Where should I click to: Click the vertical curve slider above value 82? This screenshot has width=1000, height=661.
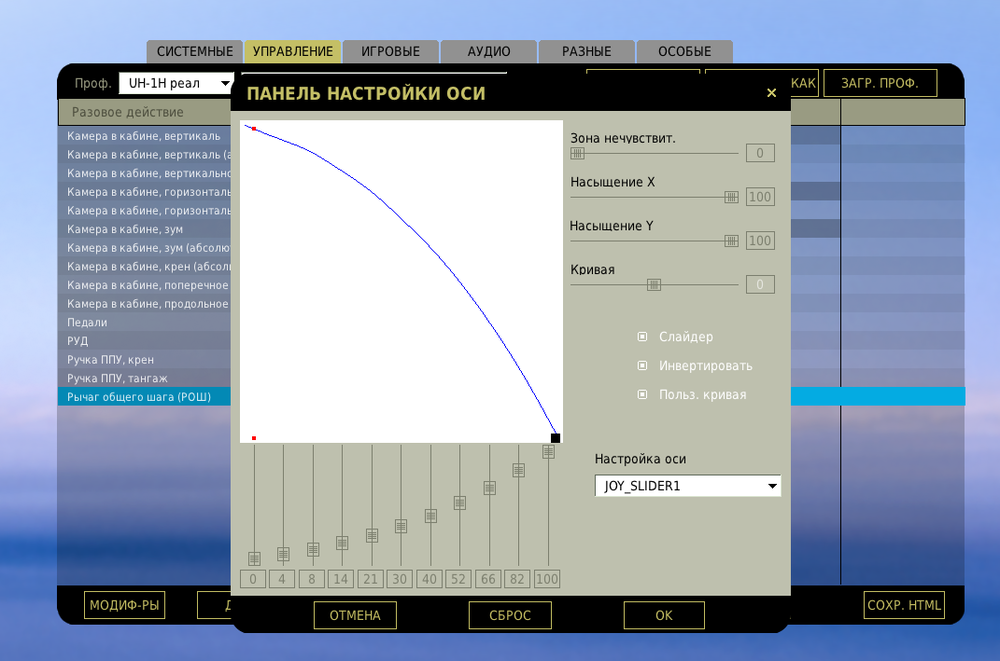518,470
